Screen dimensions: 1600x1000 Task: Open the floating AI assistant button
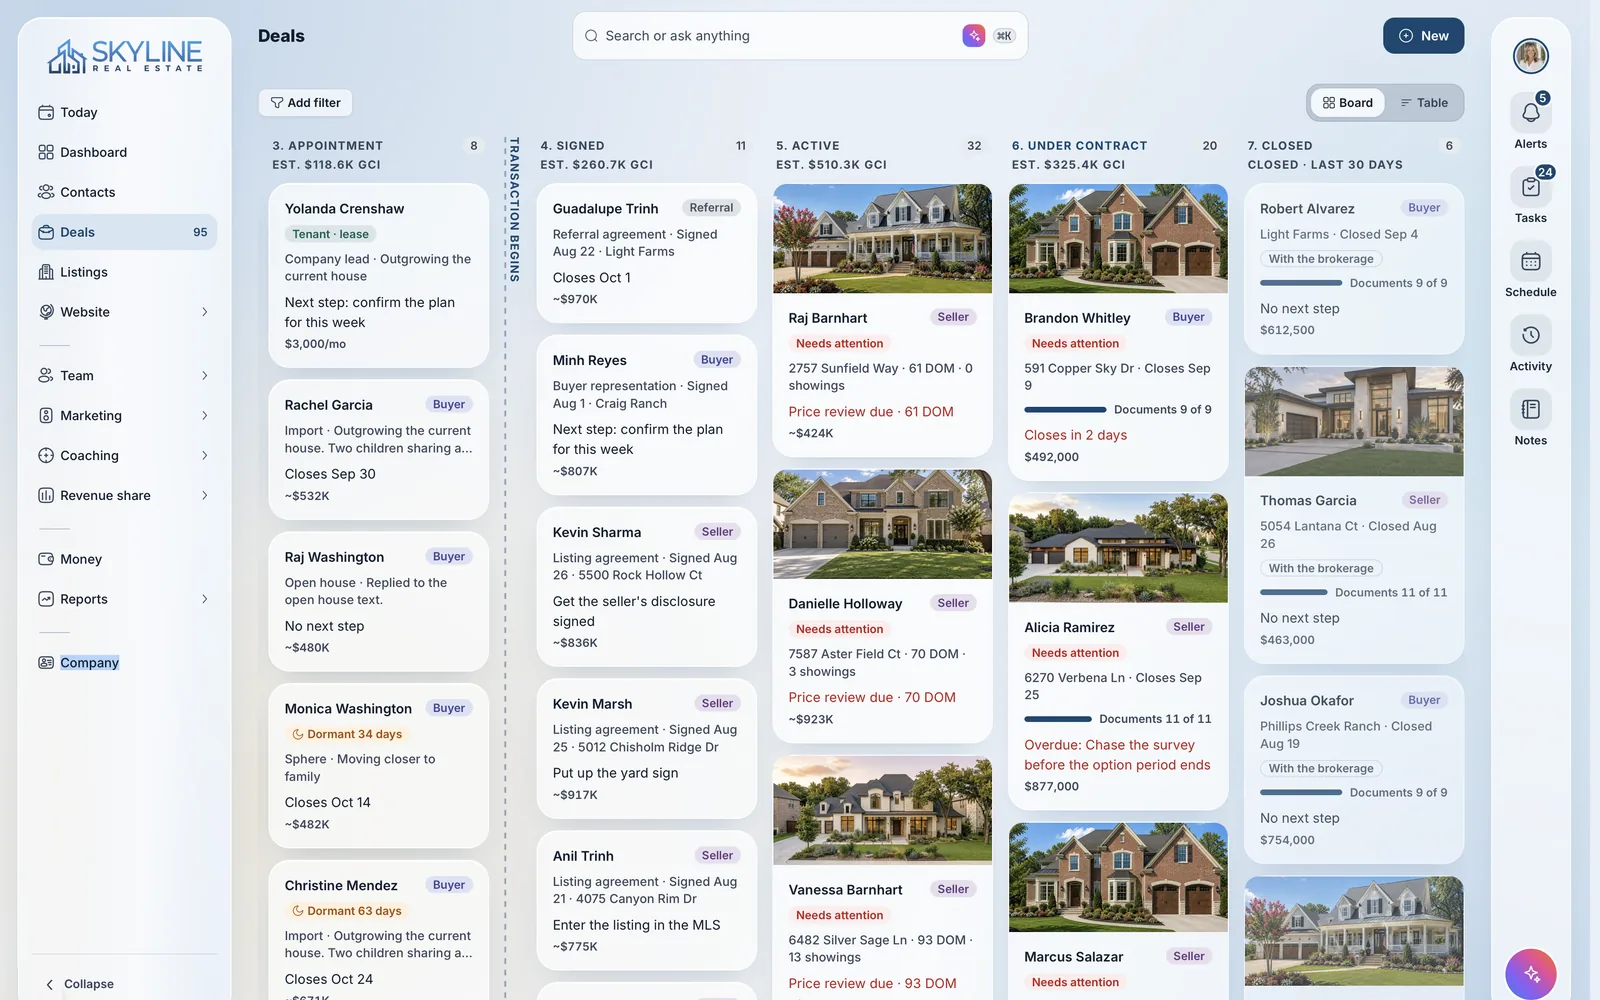click(x=1531, y=974)
